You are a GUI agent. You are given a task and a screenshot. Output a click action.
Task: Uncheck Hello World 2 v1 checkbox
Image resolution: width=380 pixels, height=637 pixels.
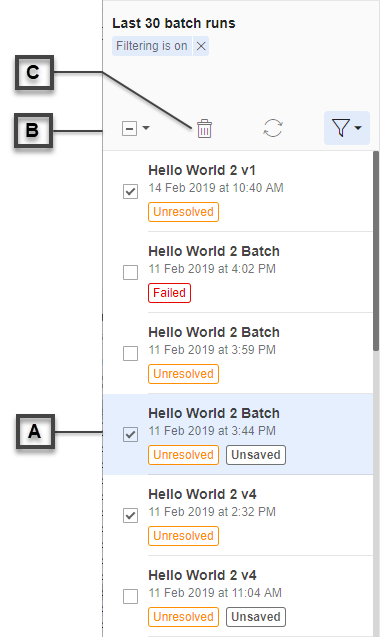pyautogui.click(x=130, y=191)
